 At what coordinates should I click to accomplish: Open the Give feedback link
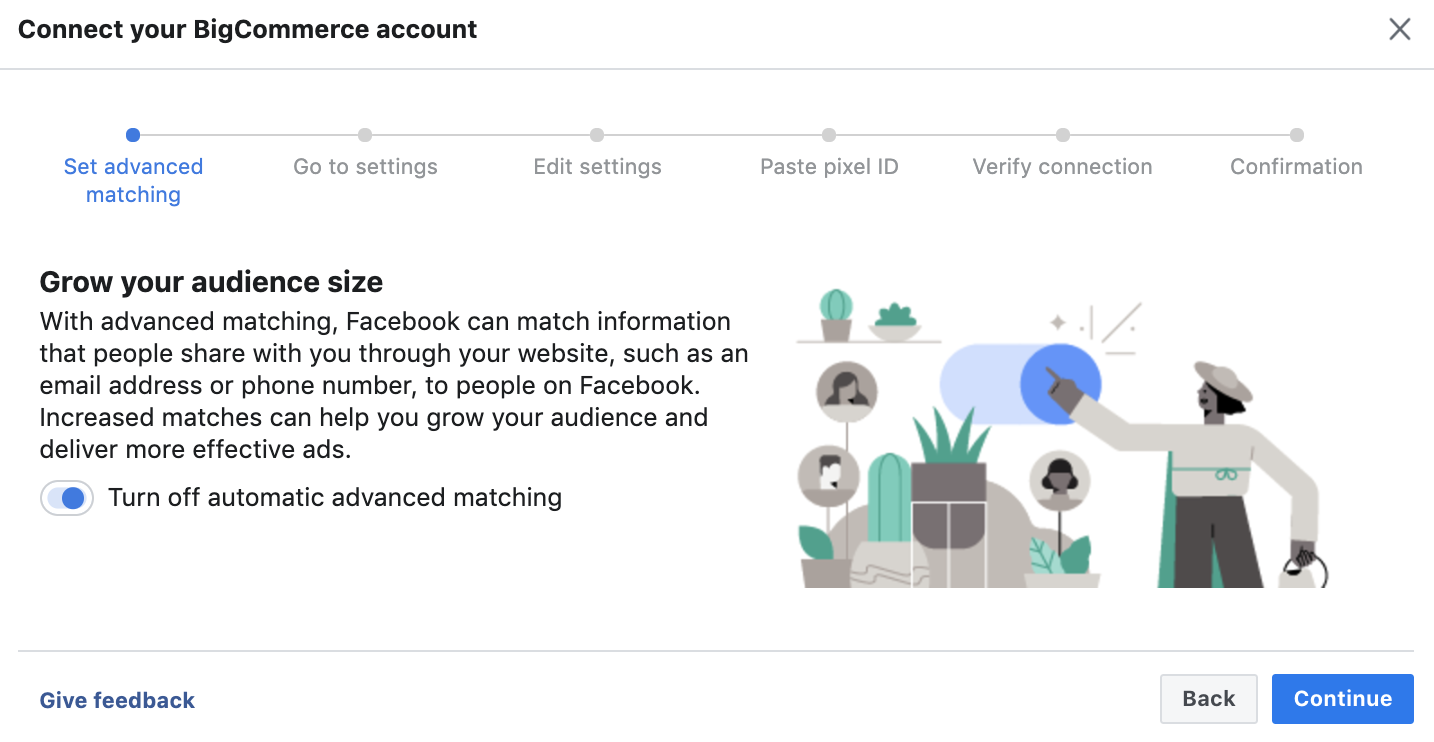(117, 700)
